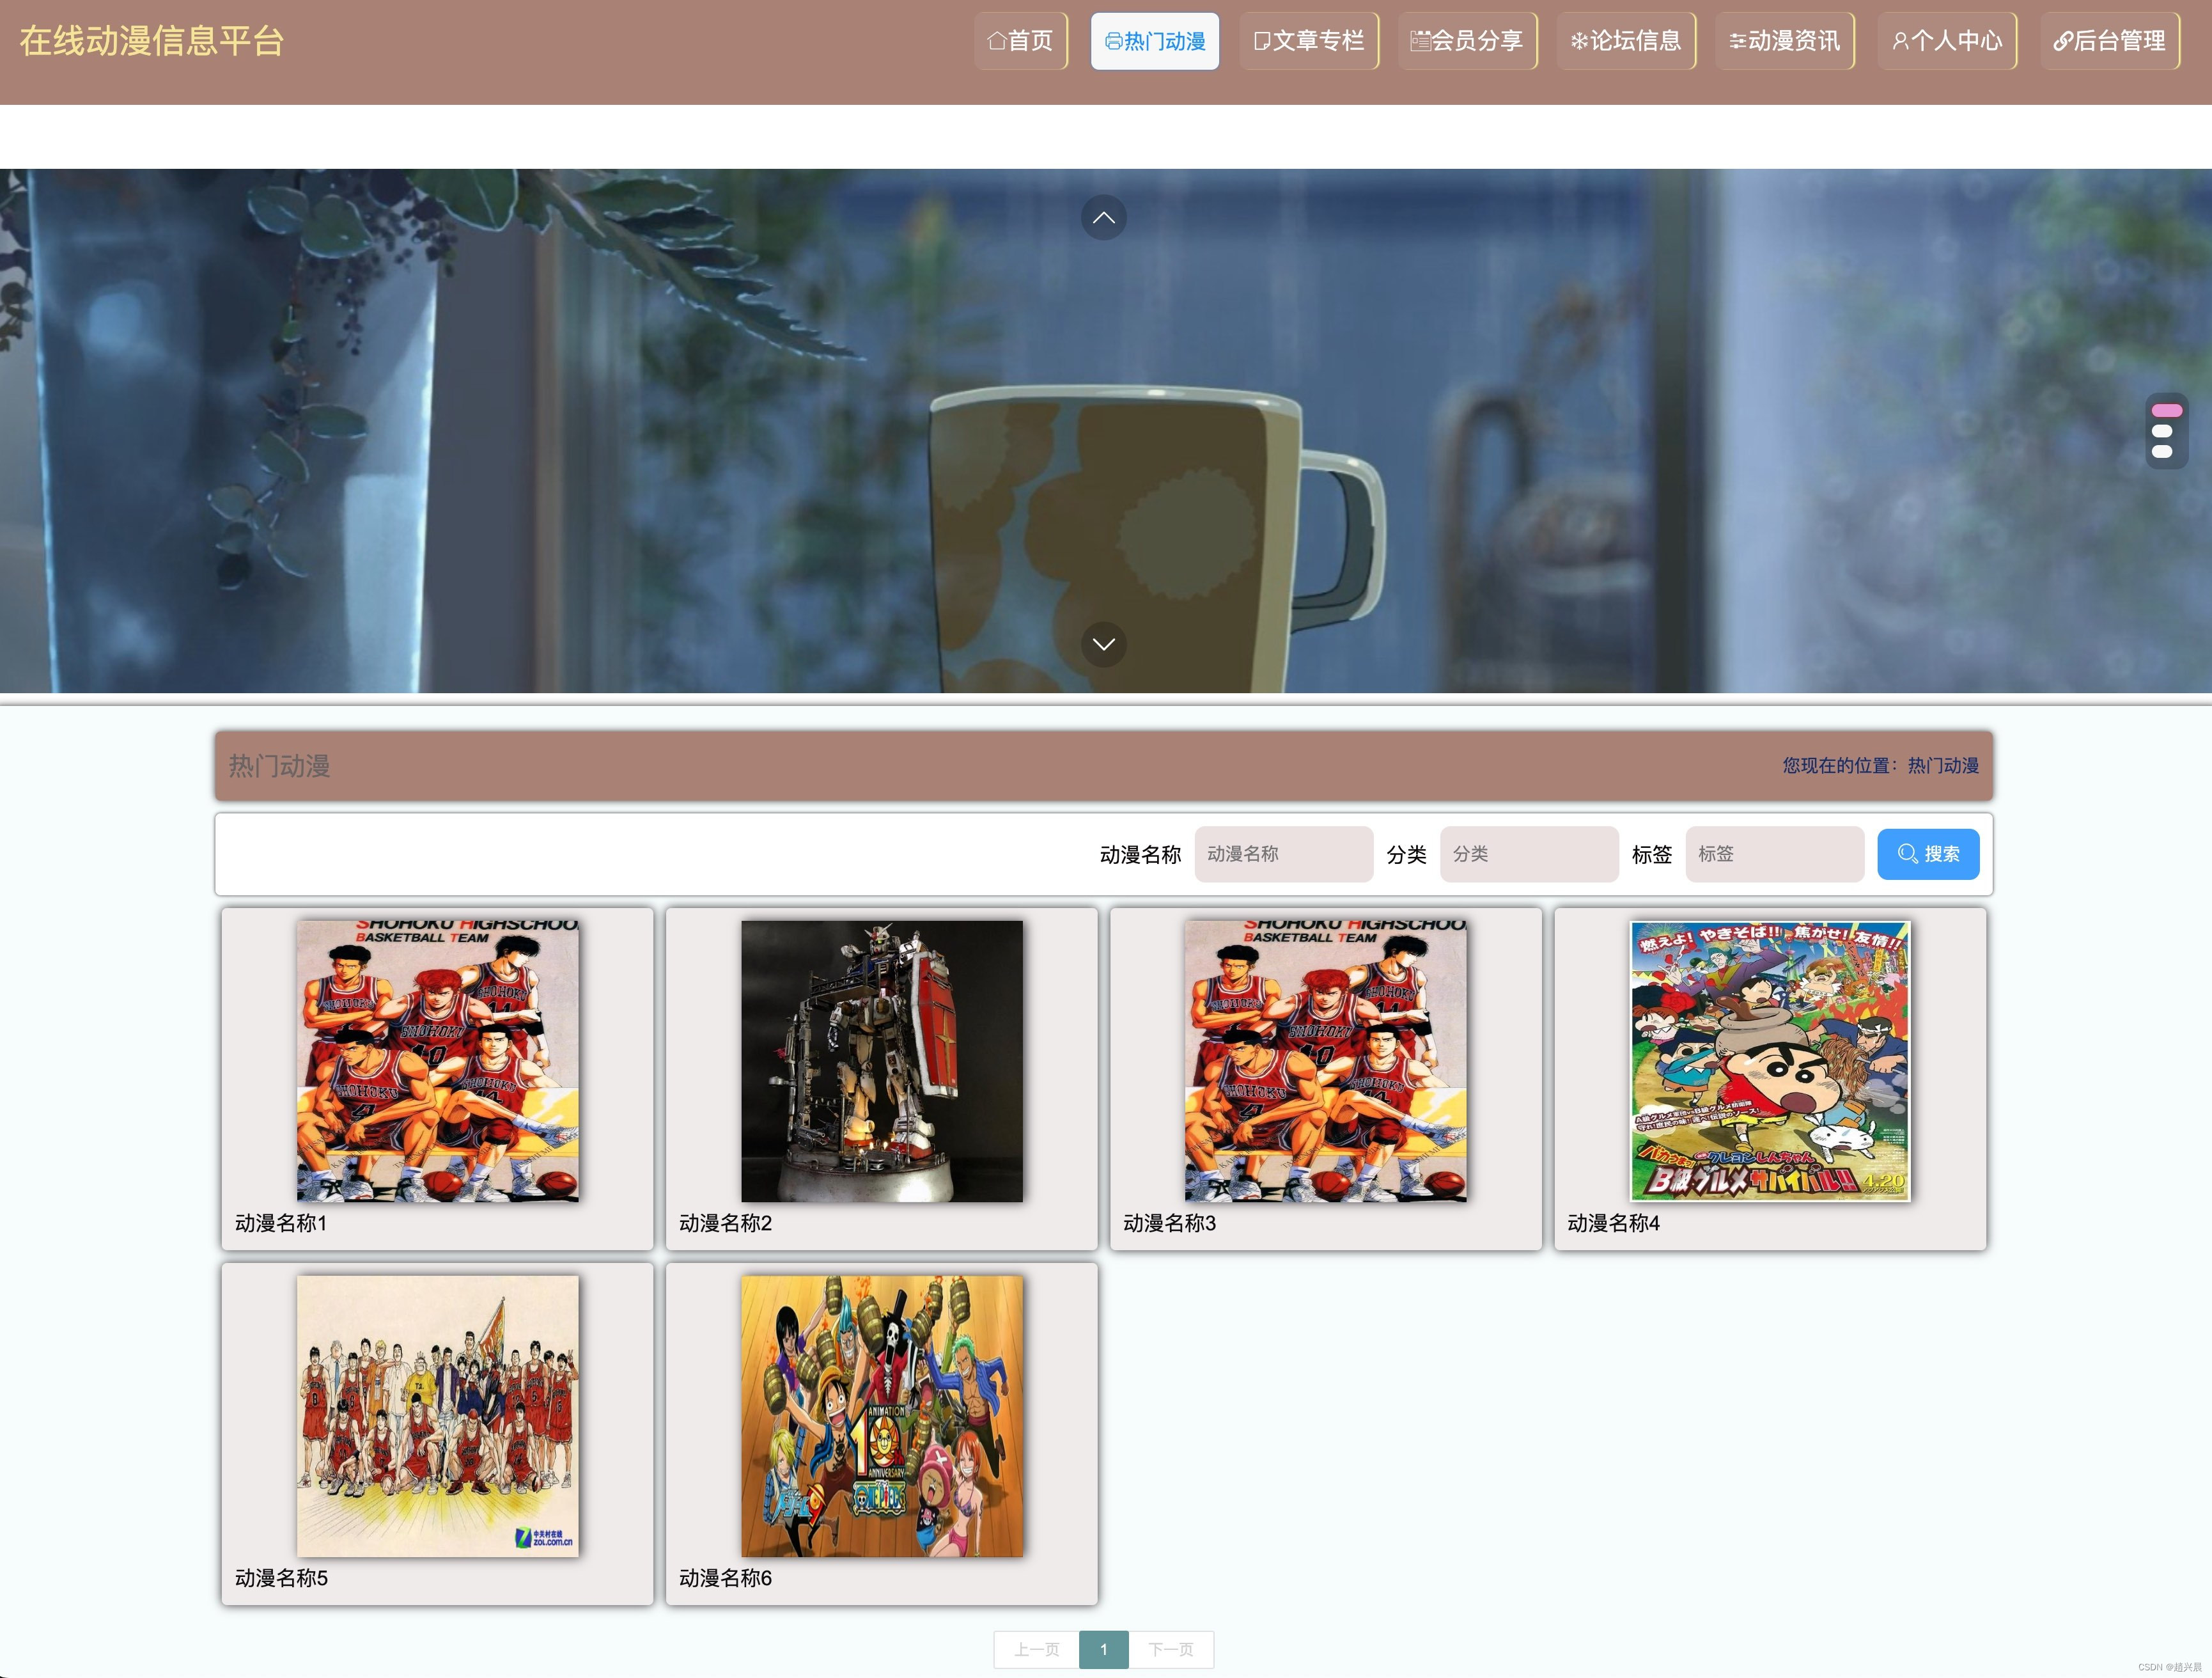
Task: Select the second carousel indicator dot
Action: [2161, 432]
